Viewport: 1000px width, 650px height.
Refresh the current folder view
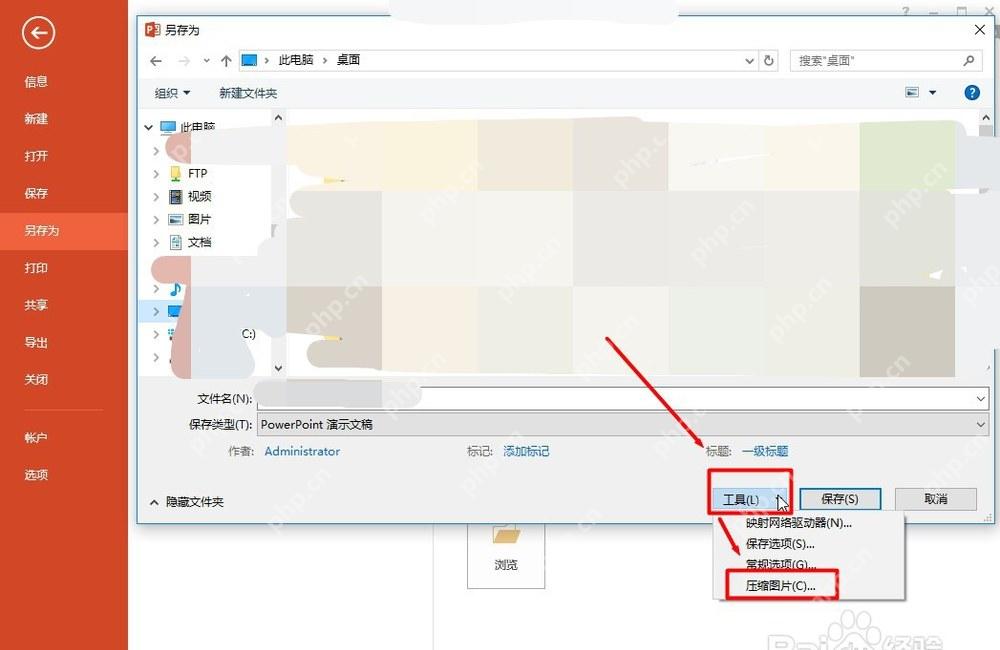pos(768,61)
